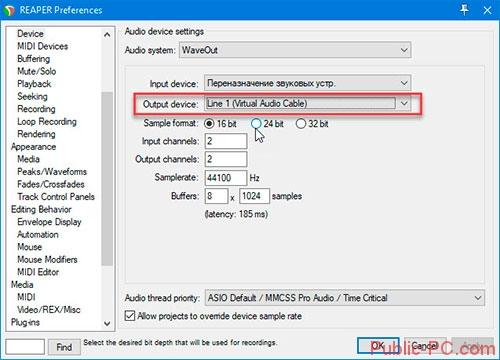The image size is (500, 360).
Task: Select the Plug-ins category
Action: point(25,322)
